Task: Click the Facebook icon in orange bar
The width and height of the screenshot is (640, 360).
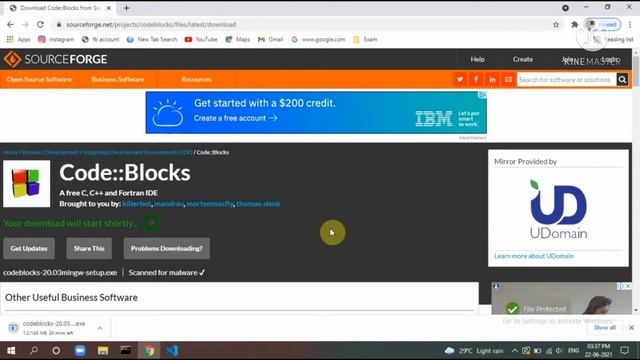Action: (x=476, y=79)
